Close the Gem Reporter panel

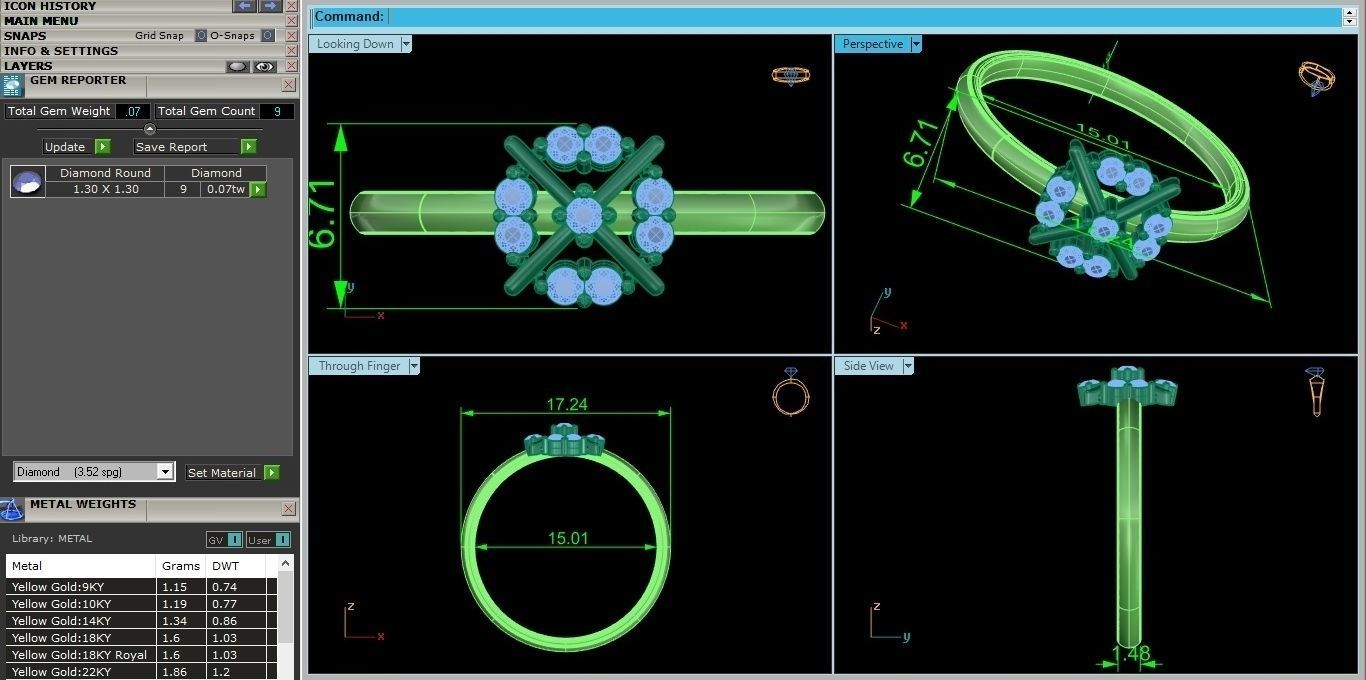tap(288, 85)
